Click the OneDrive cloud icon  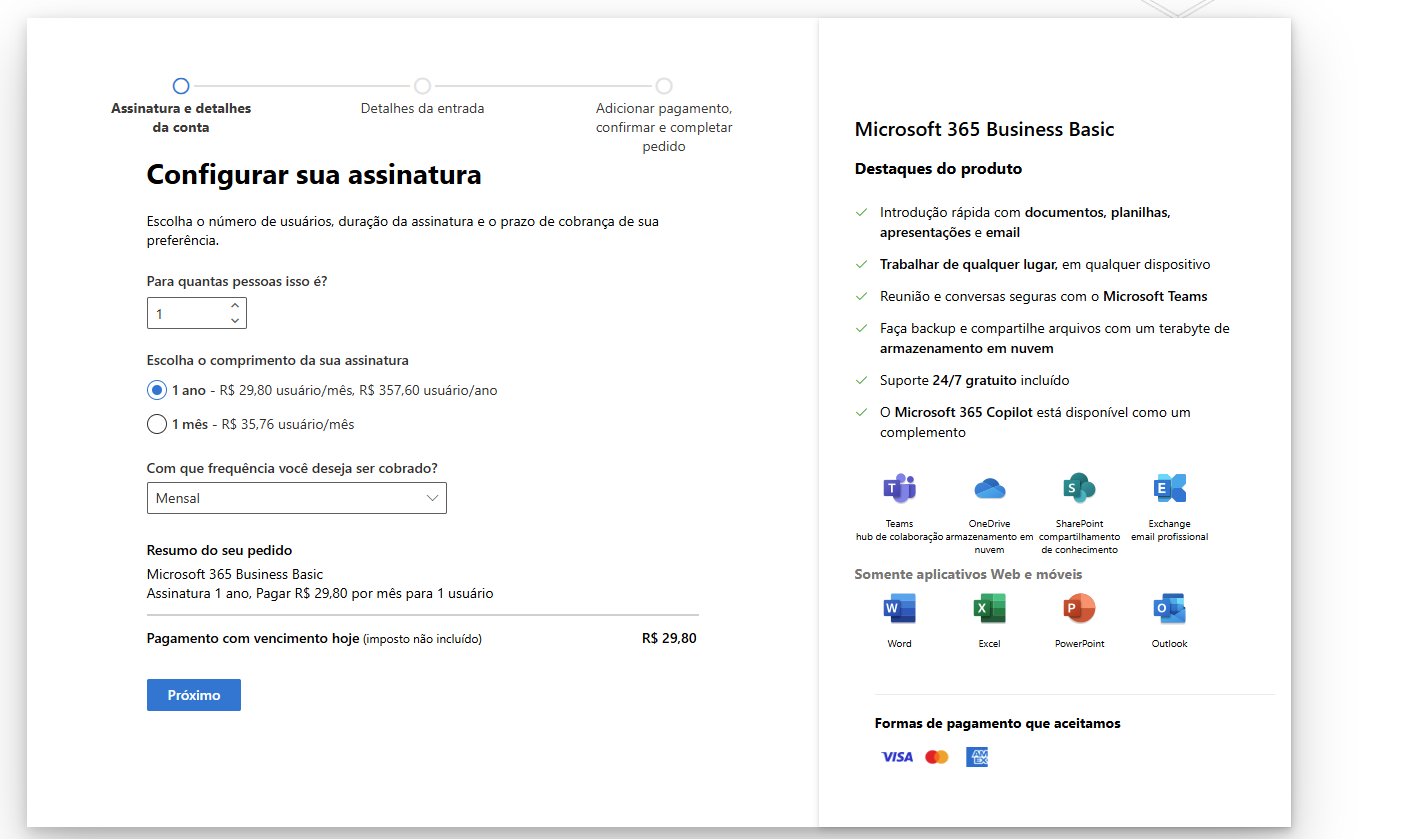coord(989,488)
